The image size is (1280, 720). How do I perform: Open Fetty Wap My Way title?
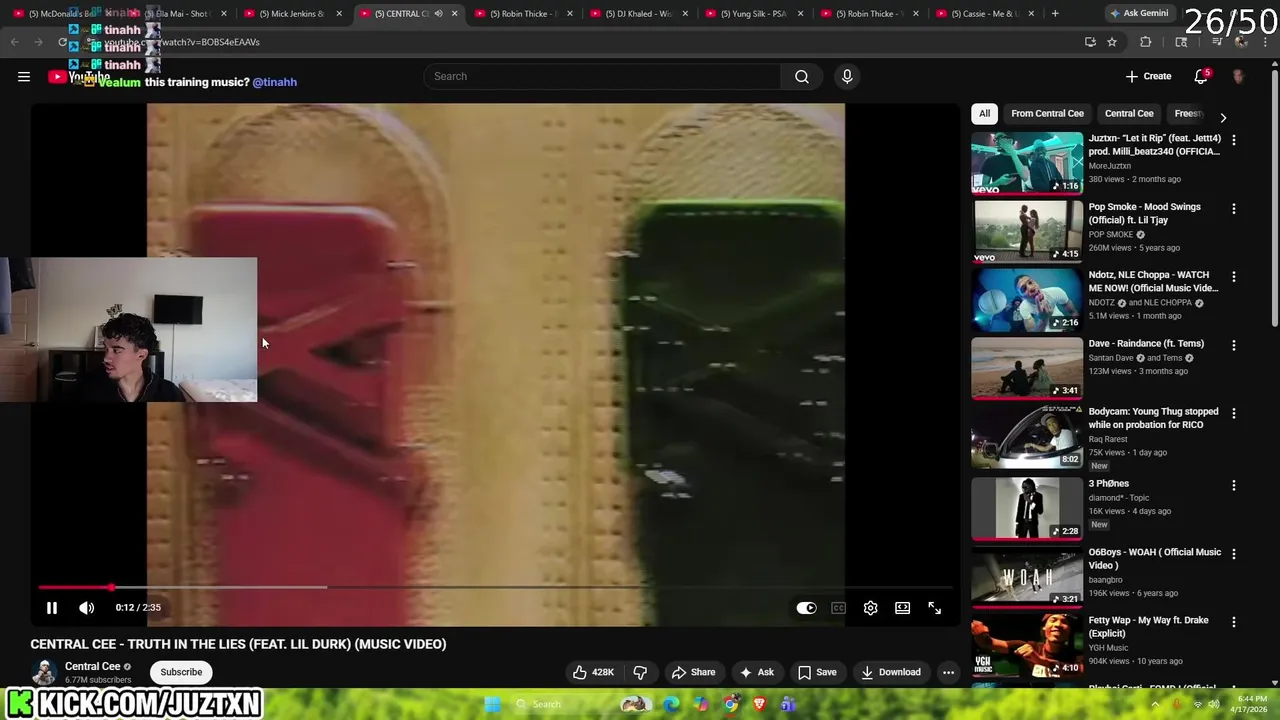point(1149,627)
